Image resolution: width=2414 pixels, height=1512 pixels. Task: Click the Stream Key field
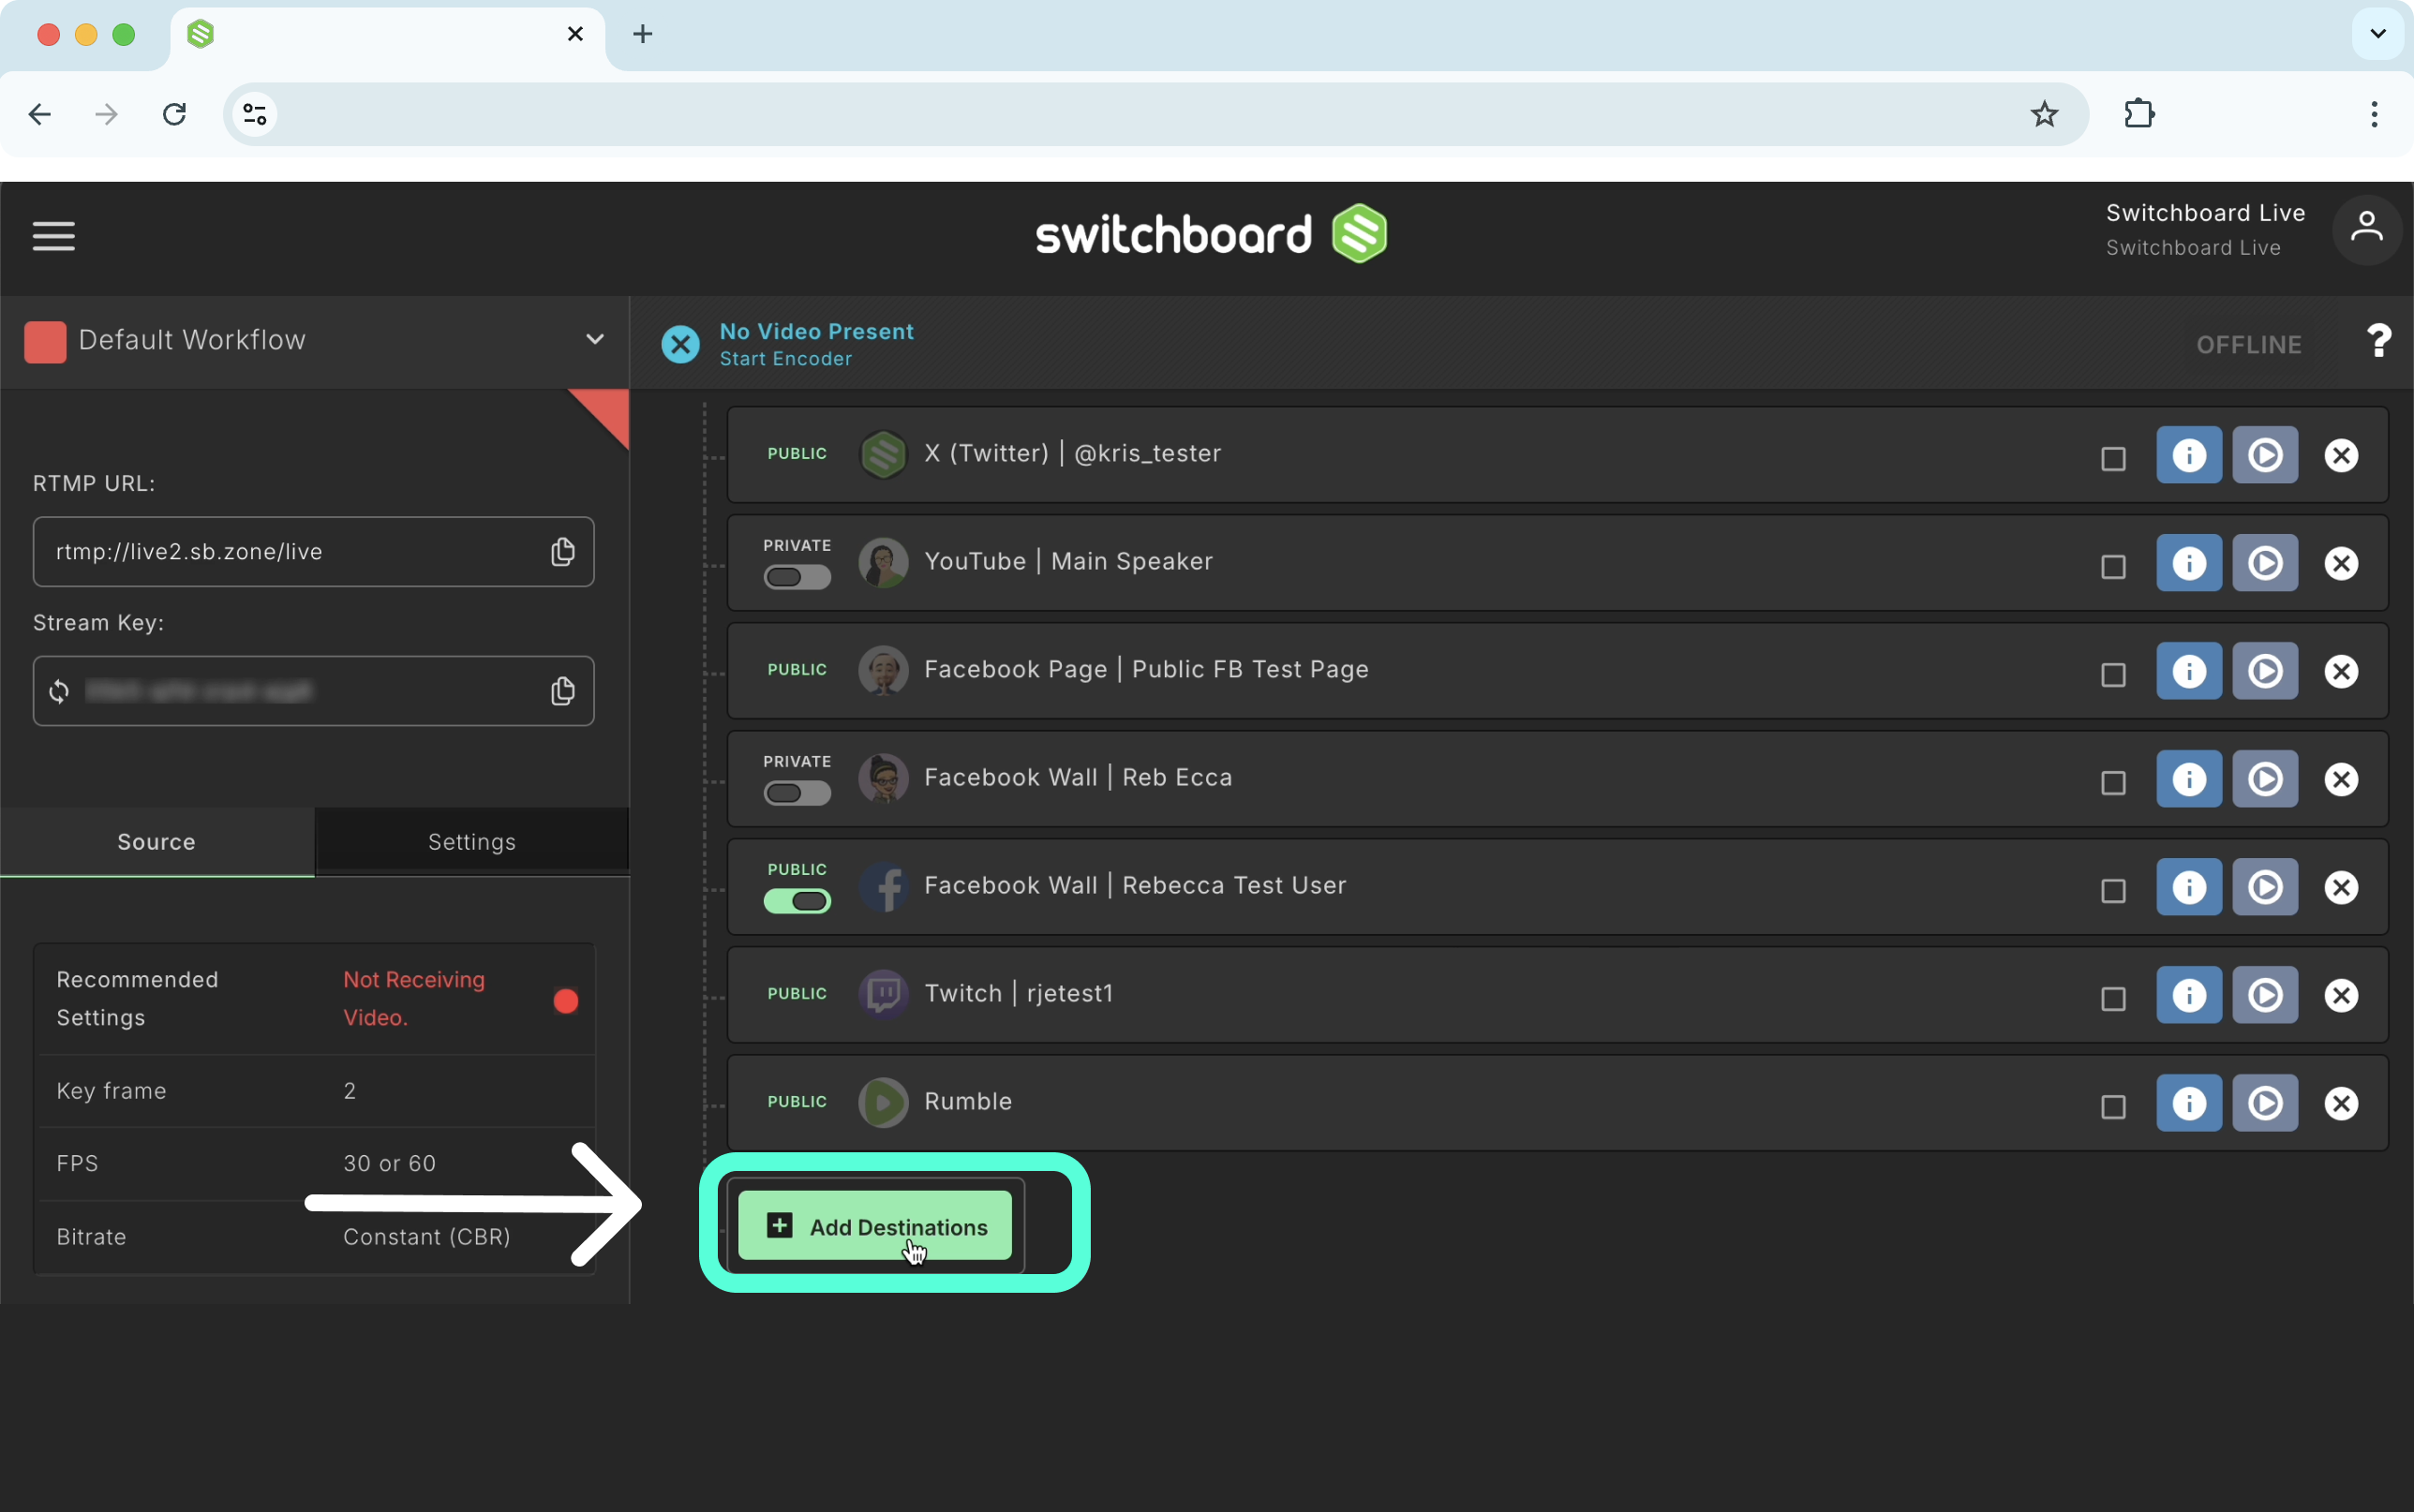pos(313,691)
